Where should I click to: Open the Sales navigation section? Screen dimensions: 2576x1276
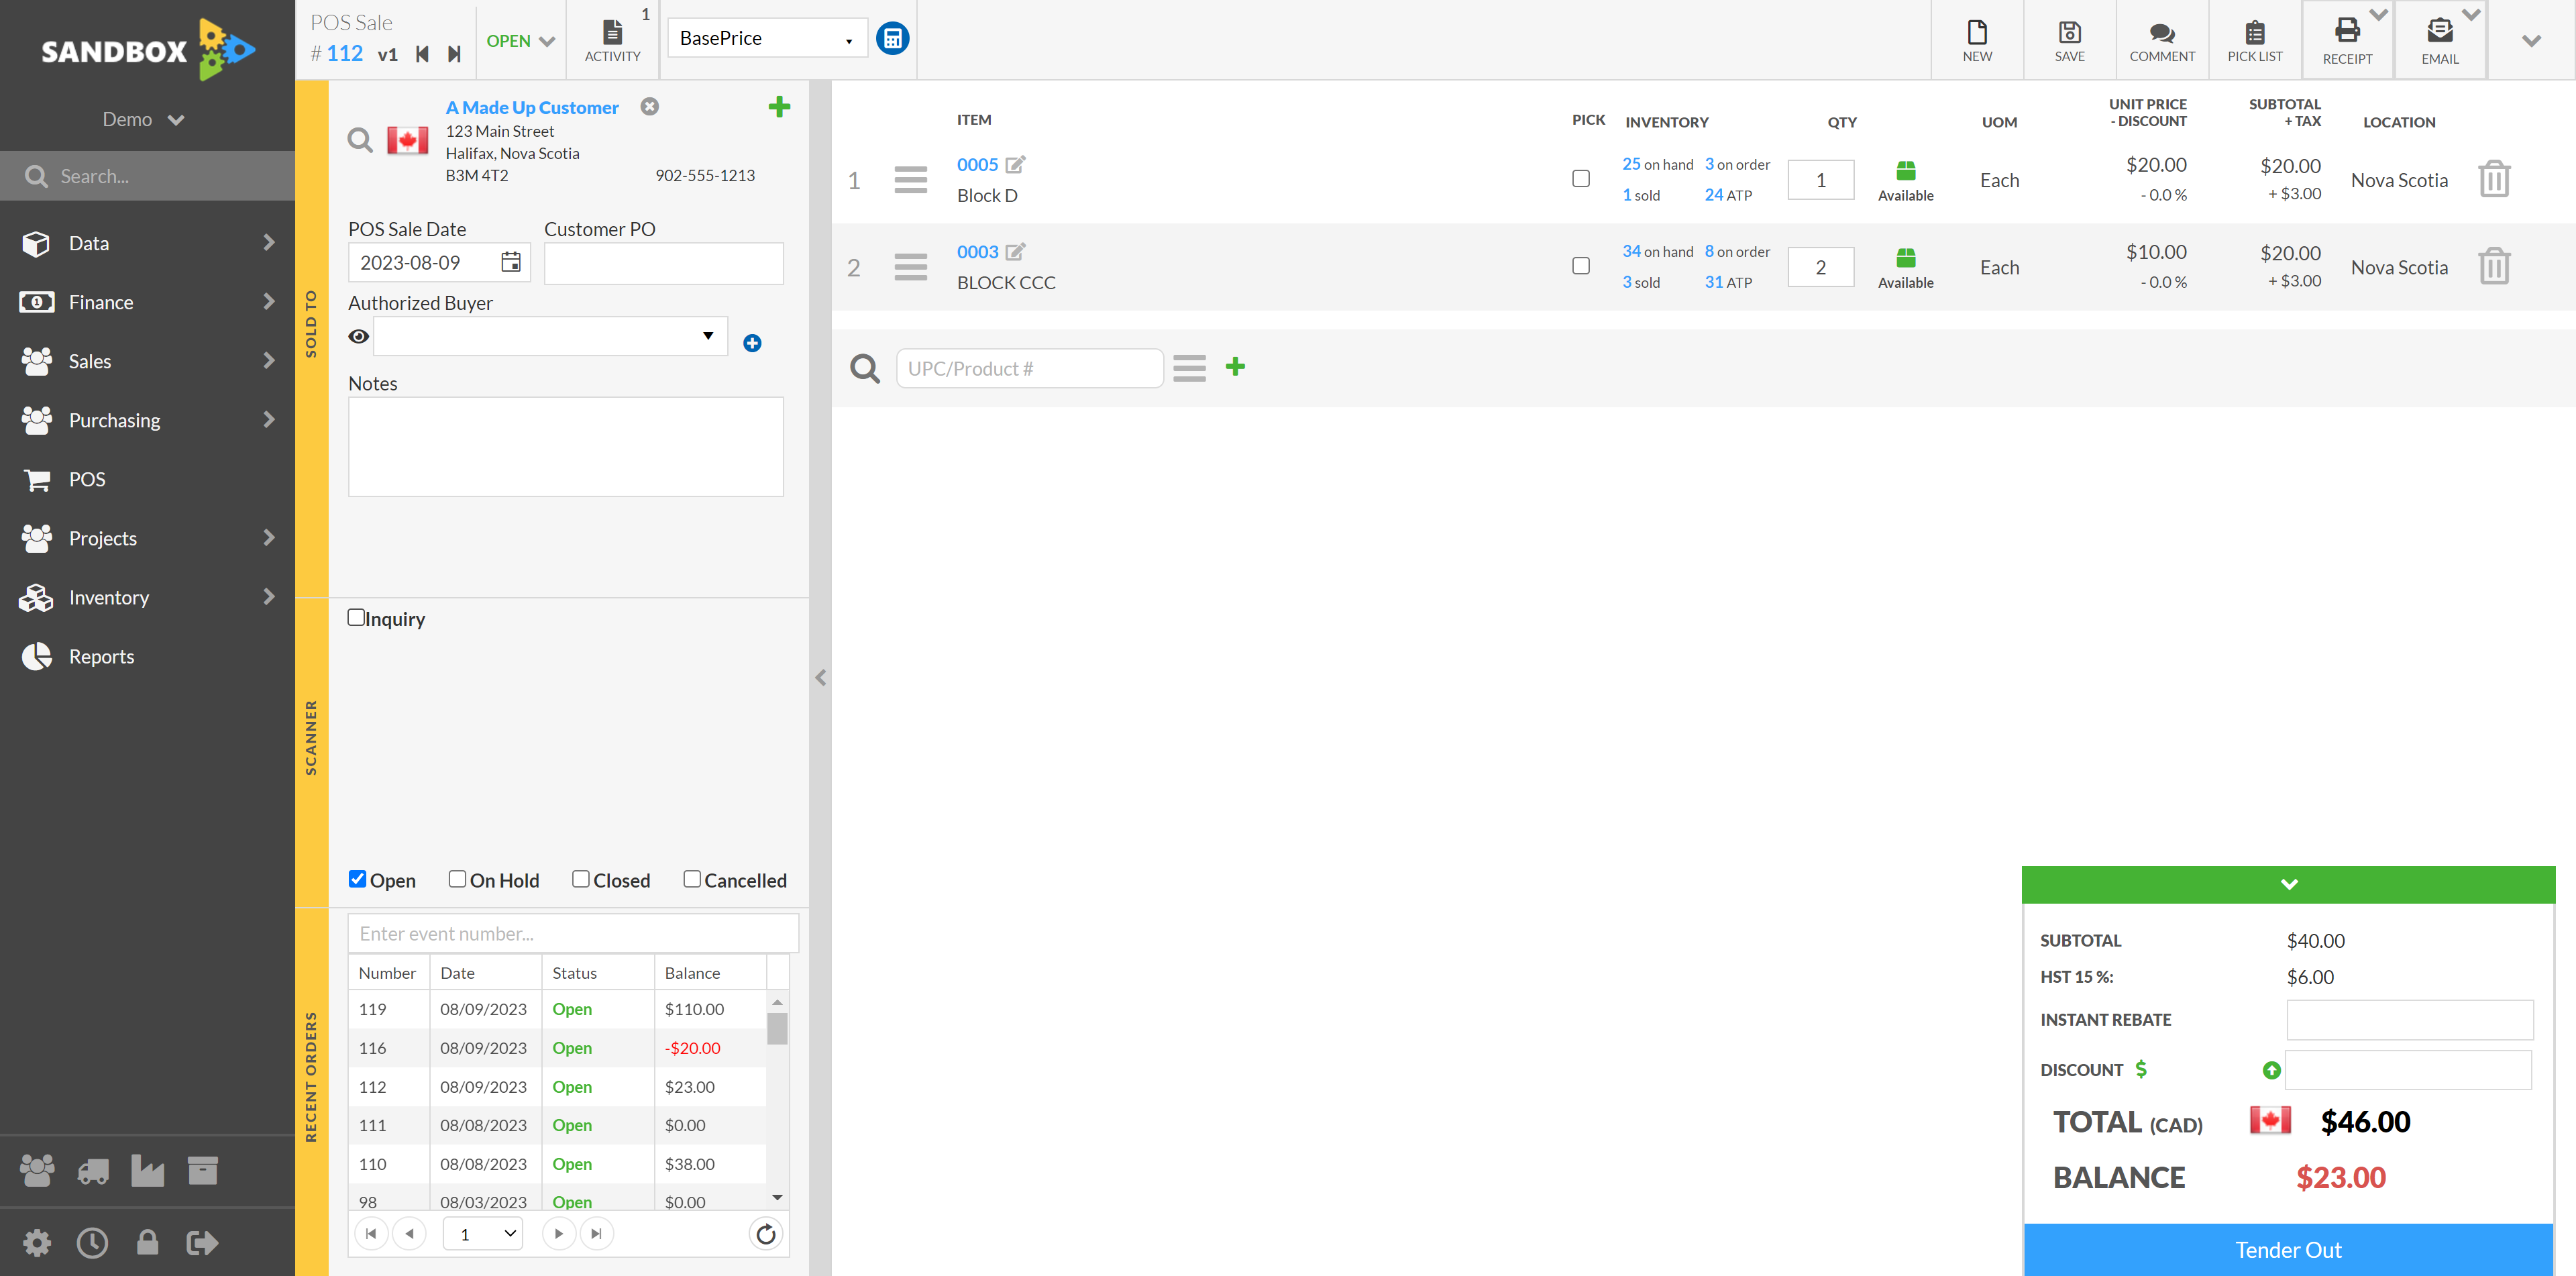coord(146,360)
